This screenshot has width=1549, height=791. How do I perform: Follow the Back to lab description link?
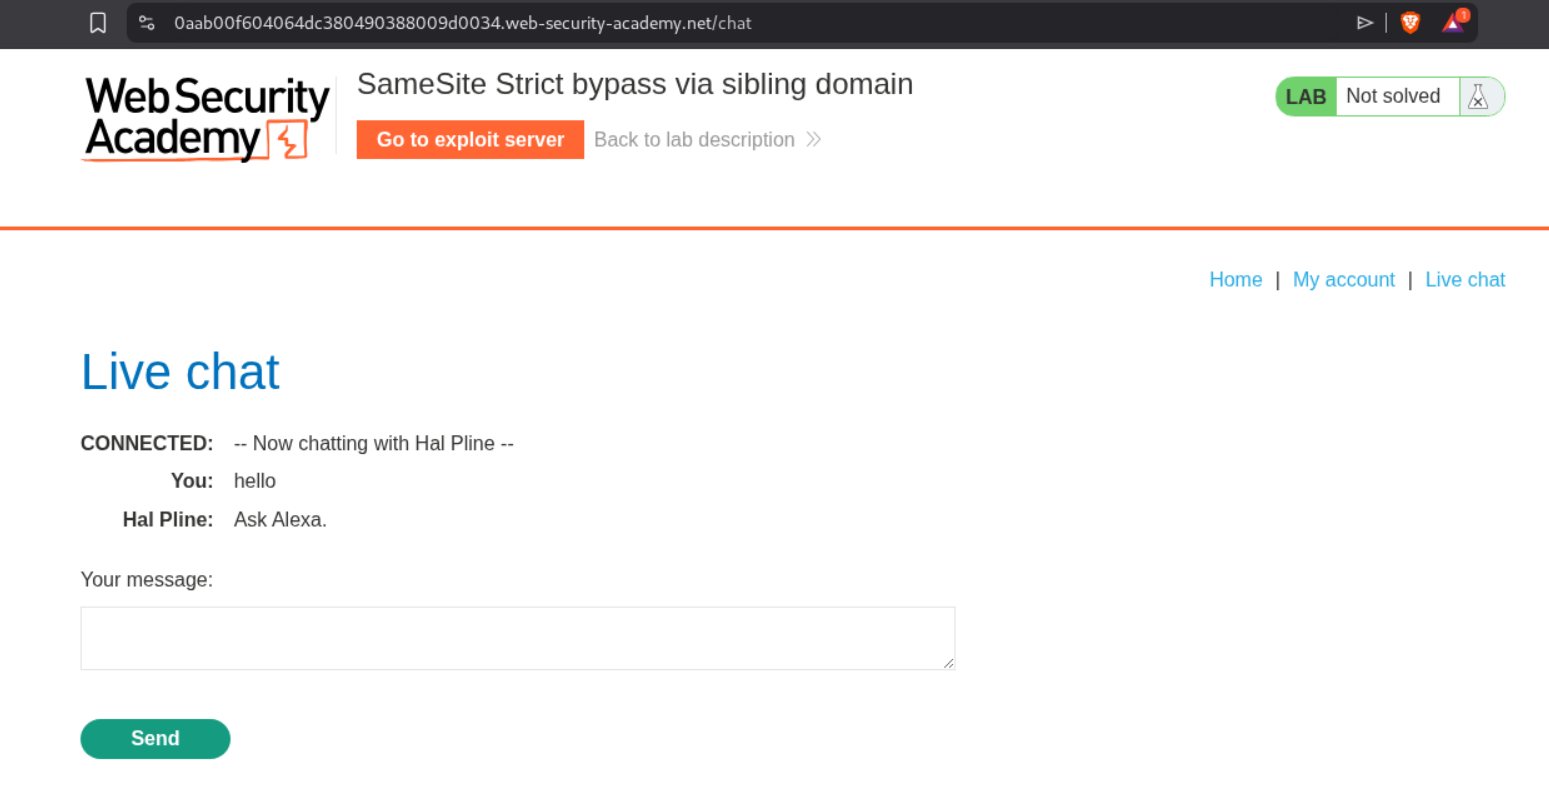pyautogui.click(x=694, y=140)
